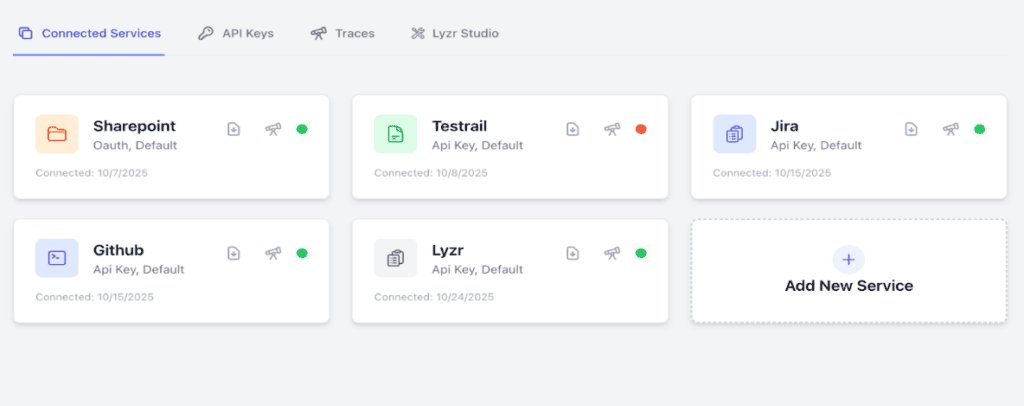Click 'Connected: 10/15/2025' on the Jira card
Viewport: 1024px width, 406px height.
[772, 173]
